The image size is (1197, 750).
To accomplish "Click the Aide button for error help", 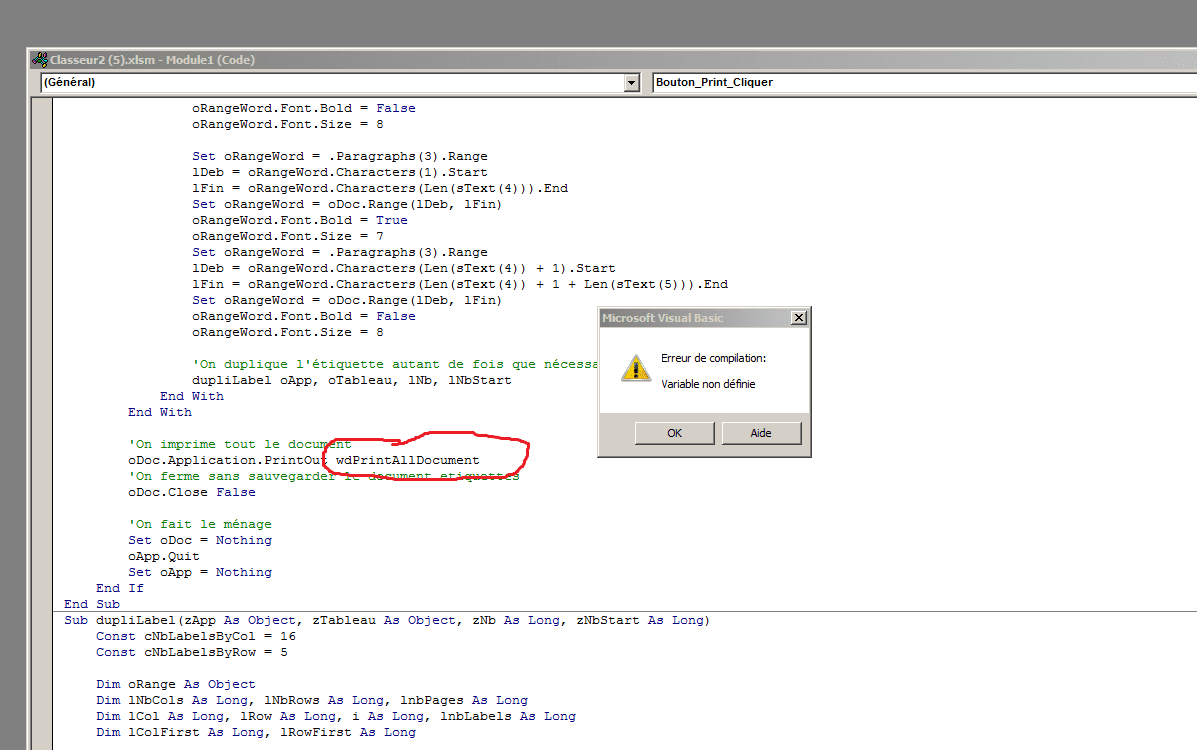I will (761, 433).
